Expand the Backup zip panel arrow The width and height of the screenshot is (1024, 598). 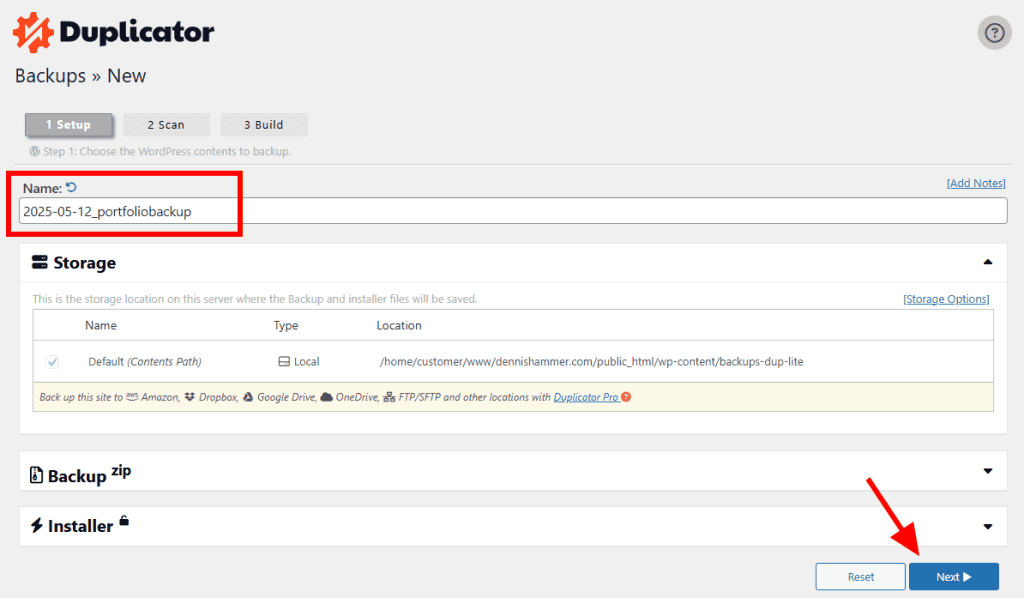[988, 471]
